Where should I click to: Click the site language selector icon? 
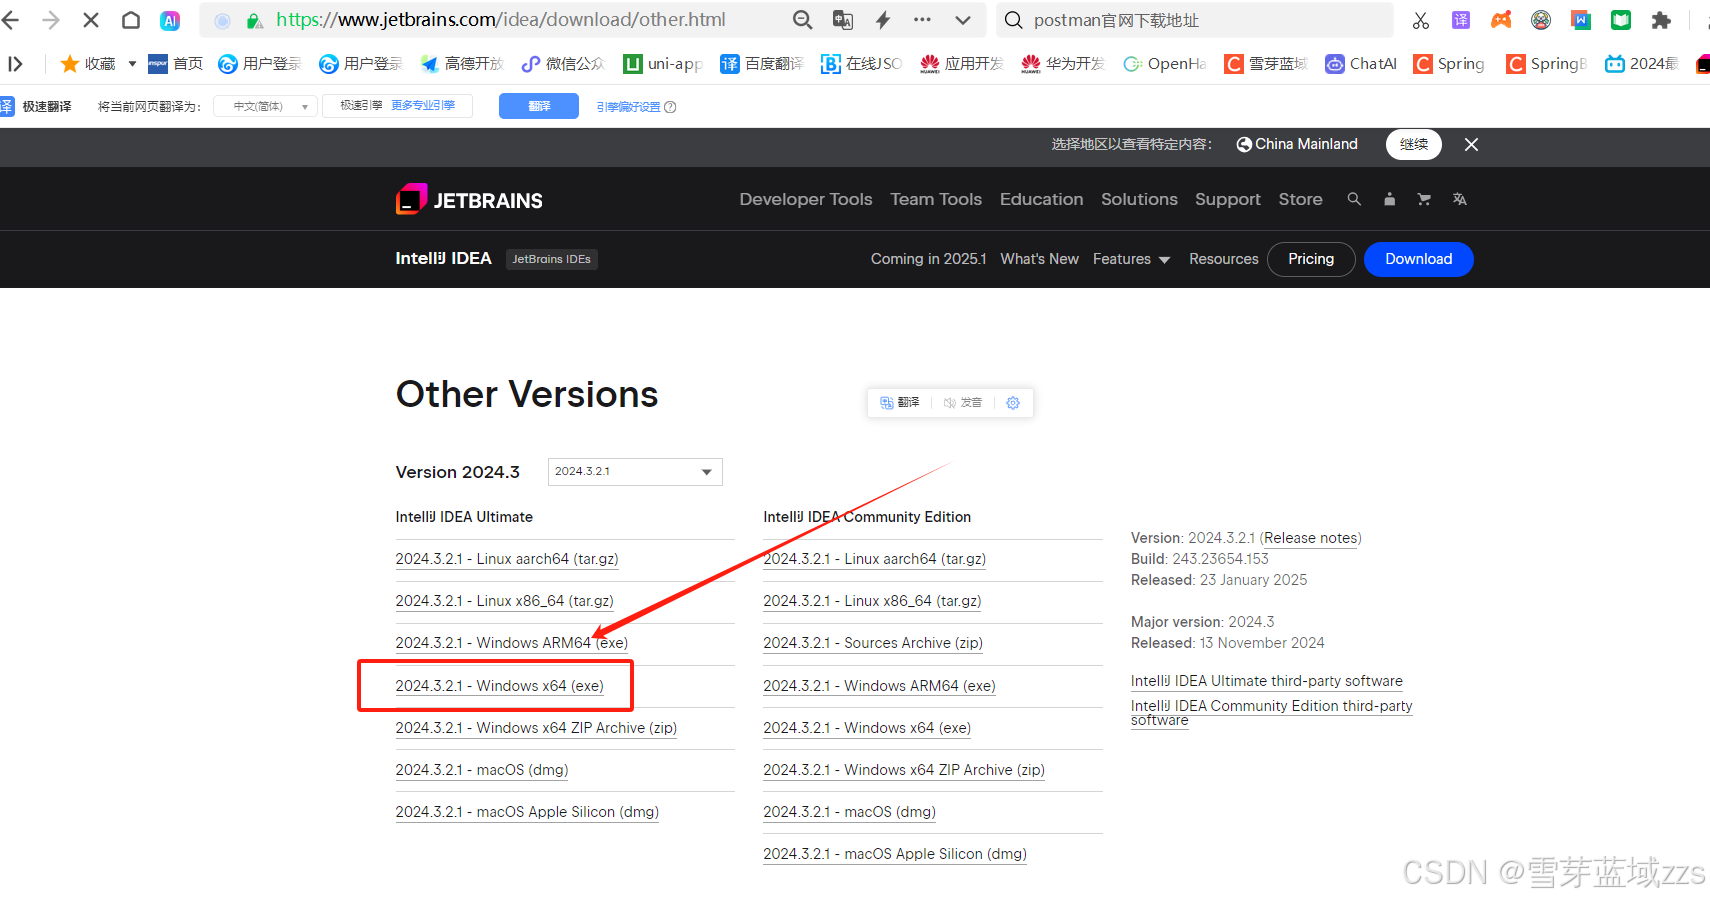click(1460, 199)
